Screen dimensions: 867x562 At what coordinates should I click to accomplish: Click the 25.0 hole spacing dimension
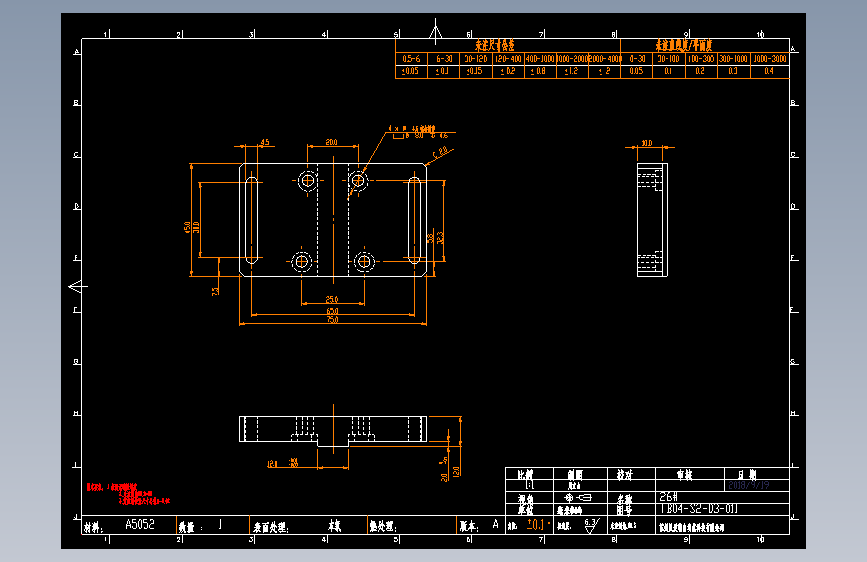332,299
